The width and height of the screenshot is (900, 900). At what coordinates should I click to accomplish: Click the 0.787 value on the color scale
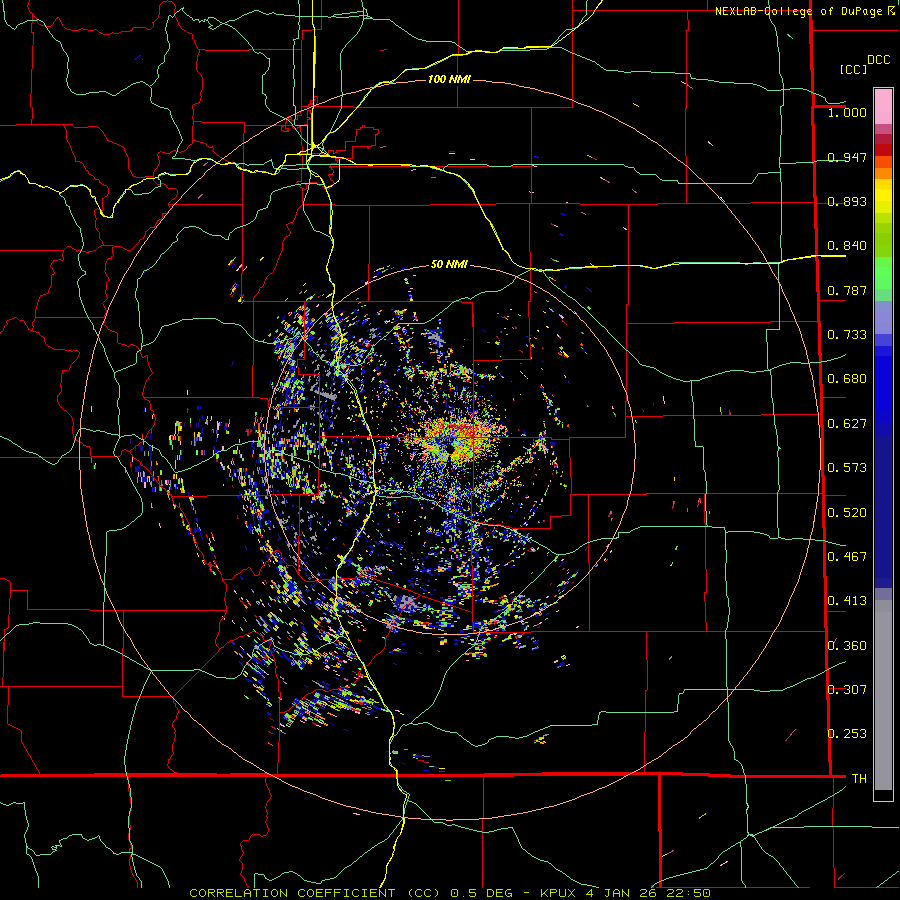(847, 290)
